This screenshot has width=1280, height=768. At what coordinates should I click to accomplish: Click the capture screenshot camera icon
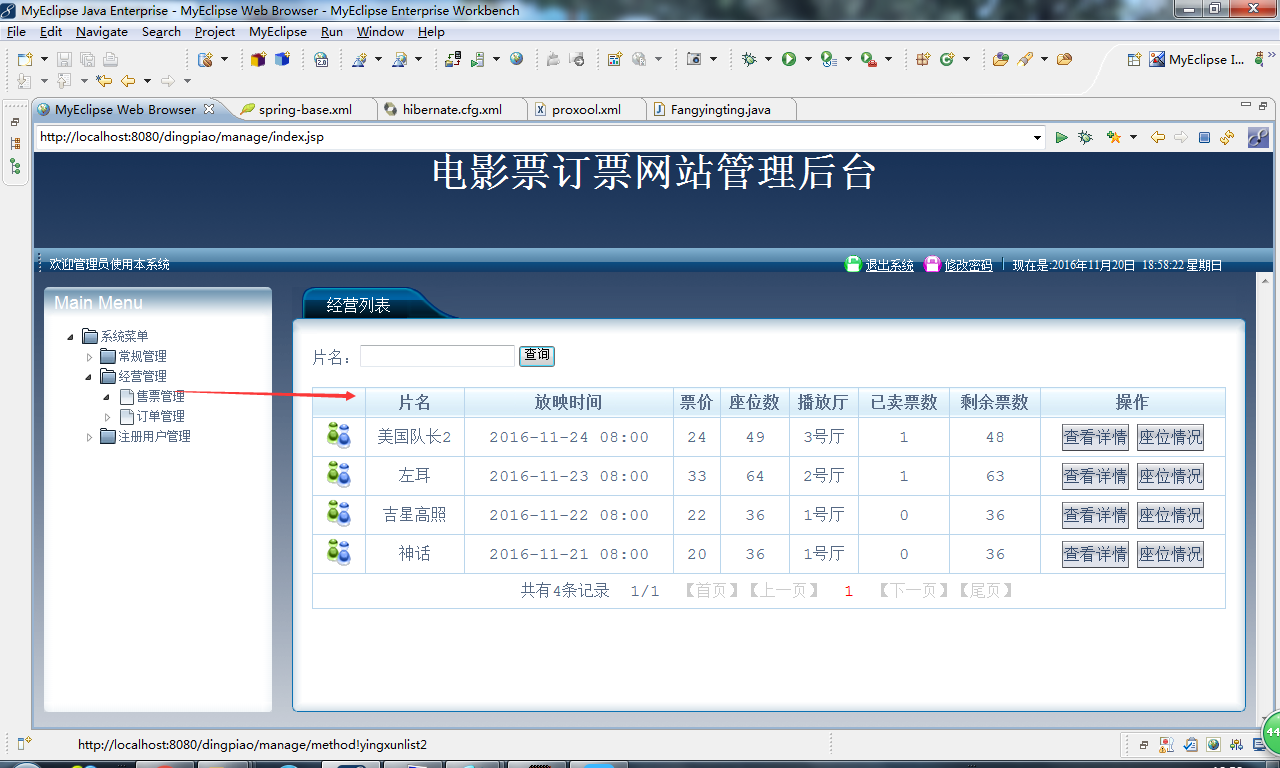[x=694, y=60]
